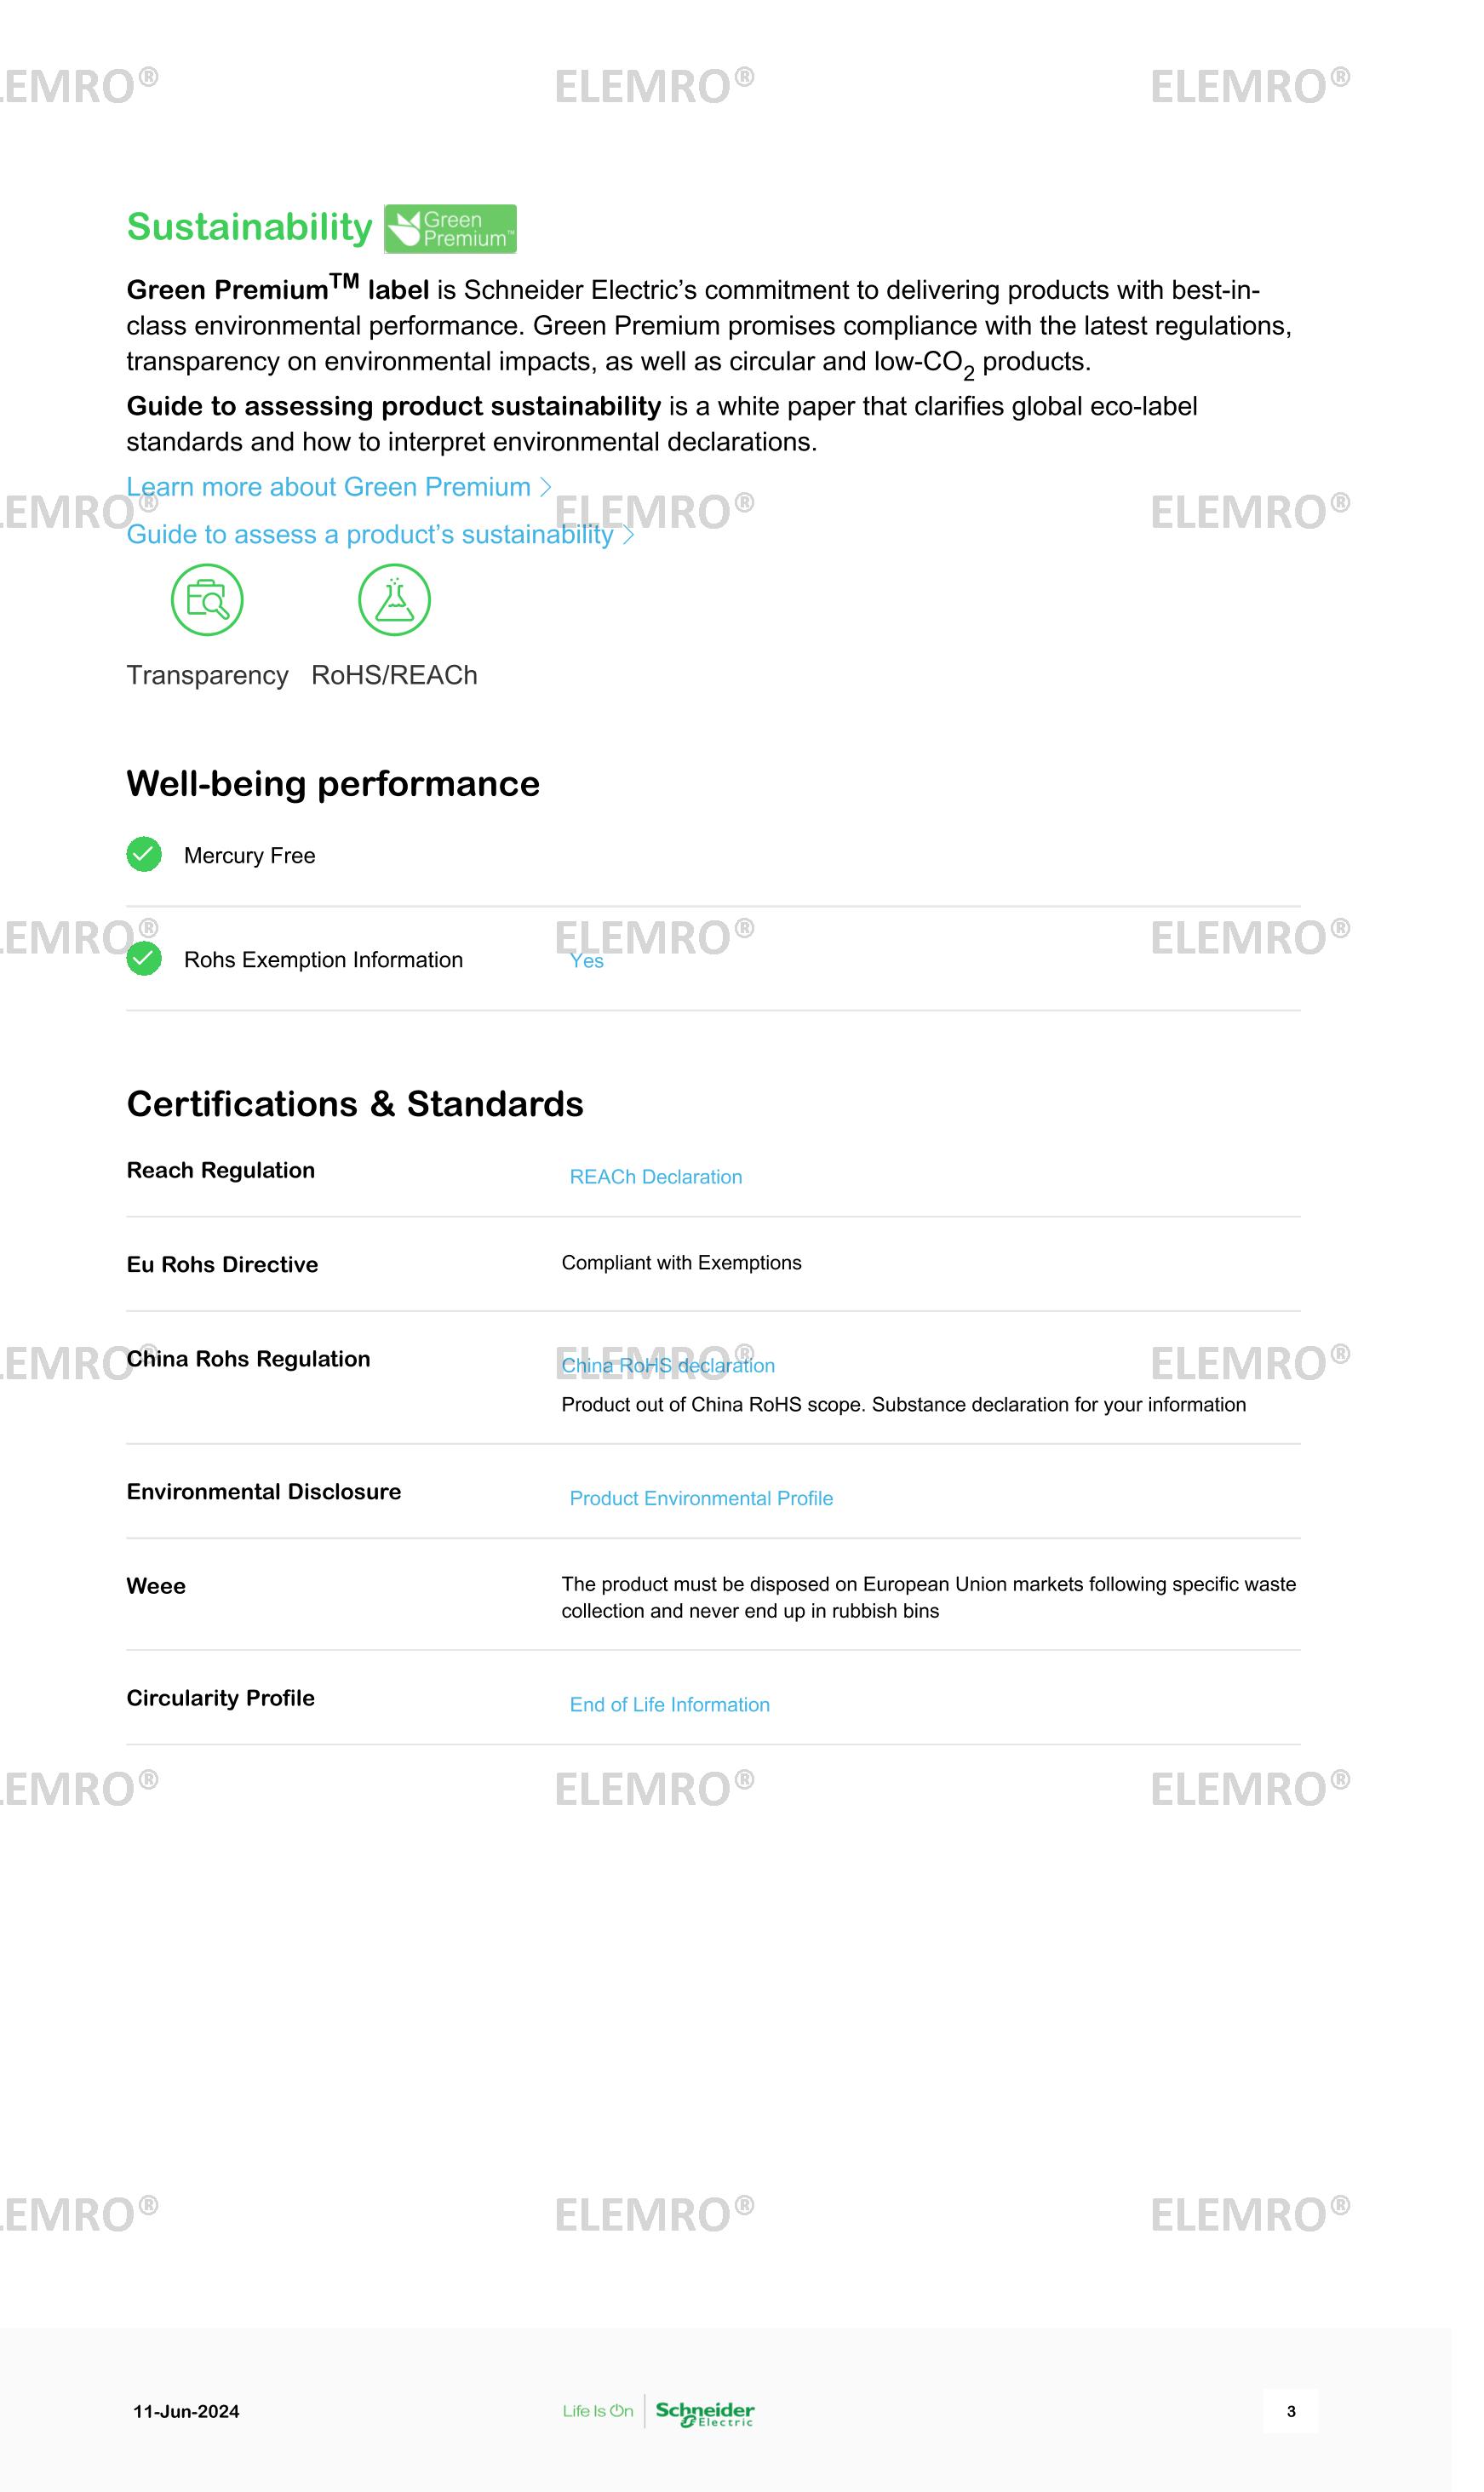
Task: Click the Certifications & Standards heading
Action: (354, 1104)
